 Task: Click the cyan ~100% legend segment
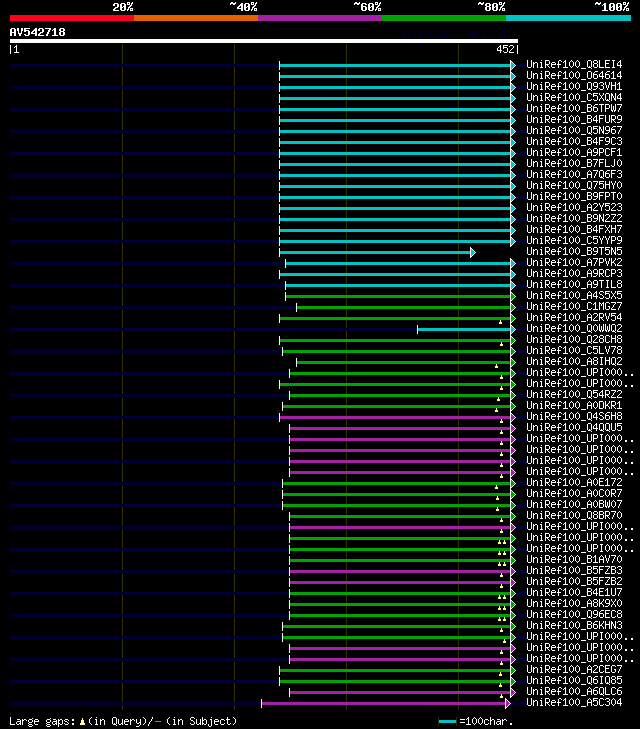click(568, 18)
